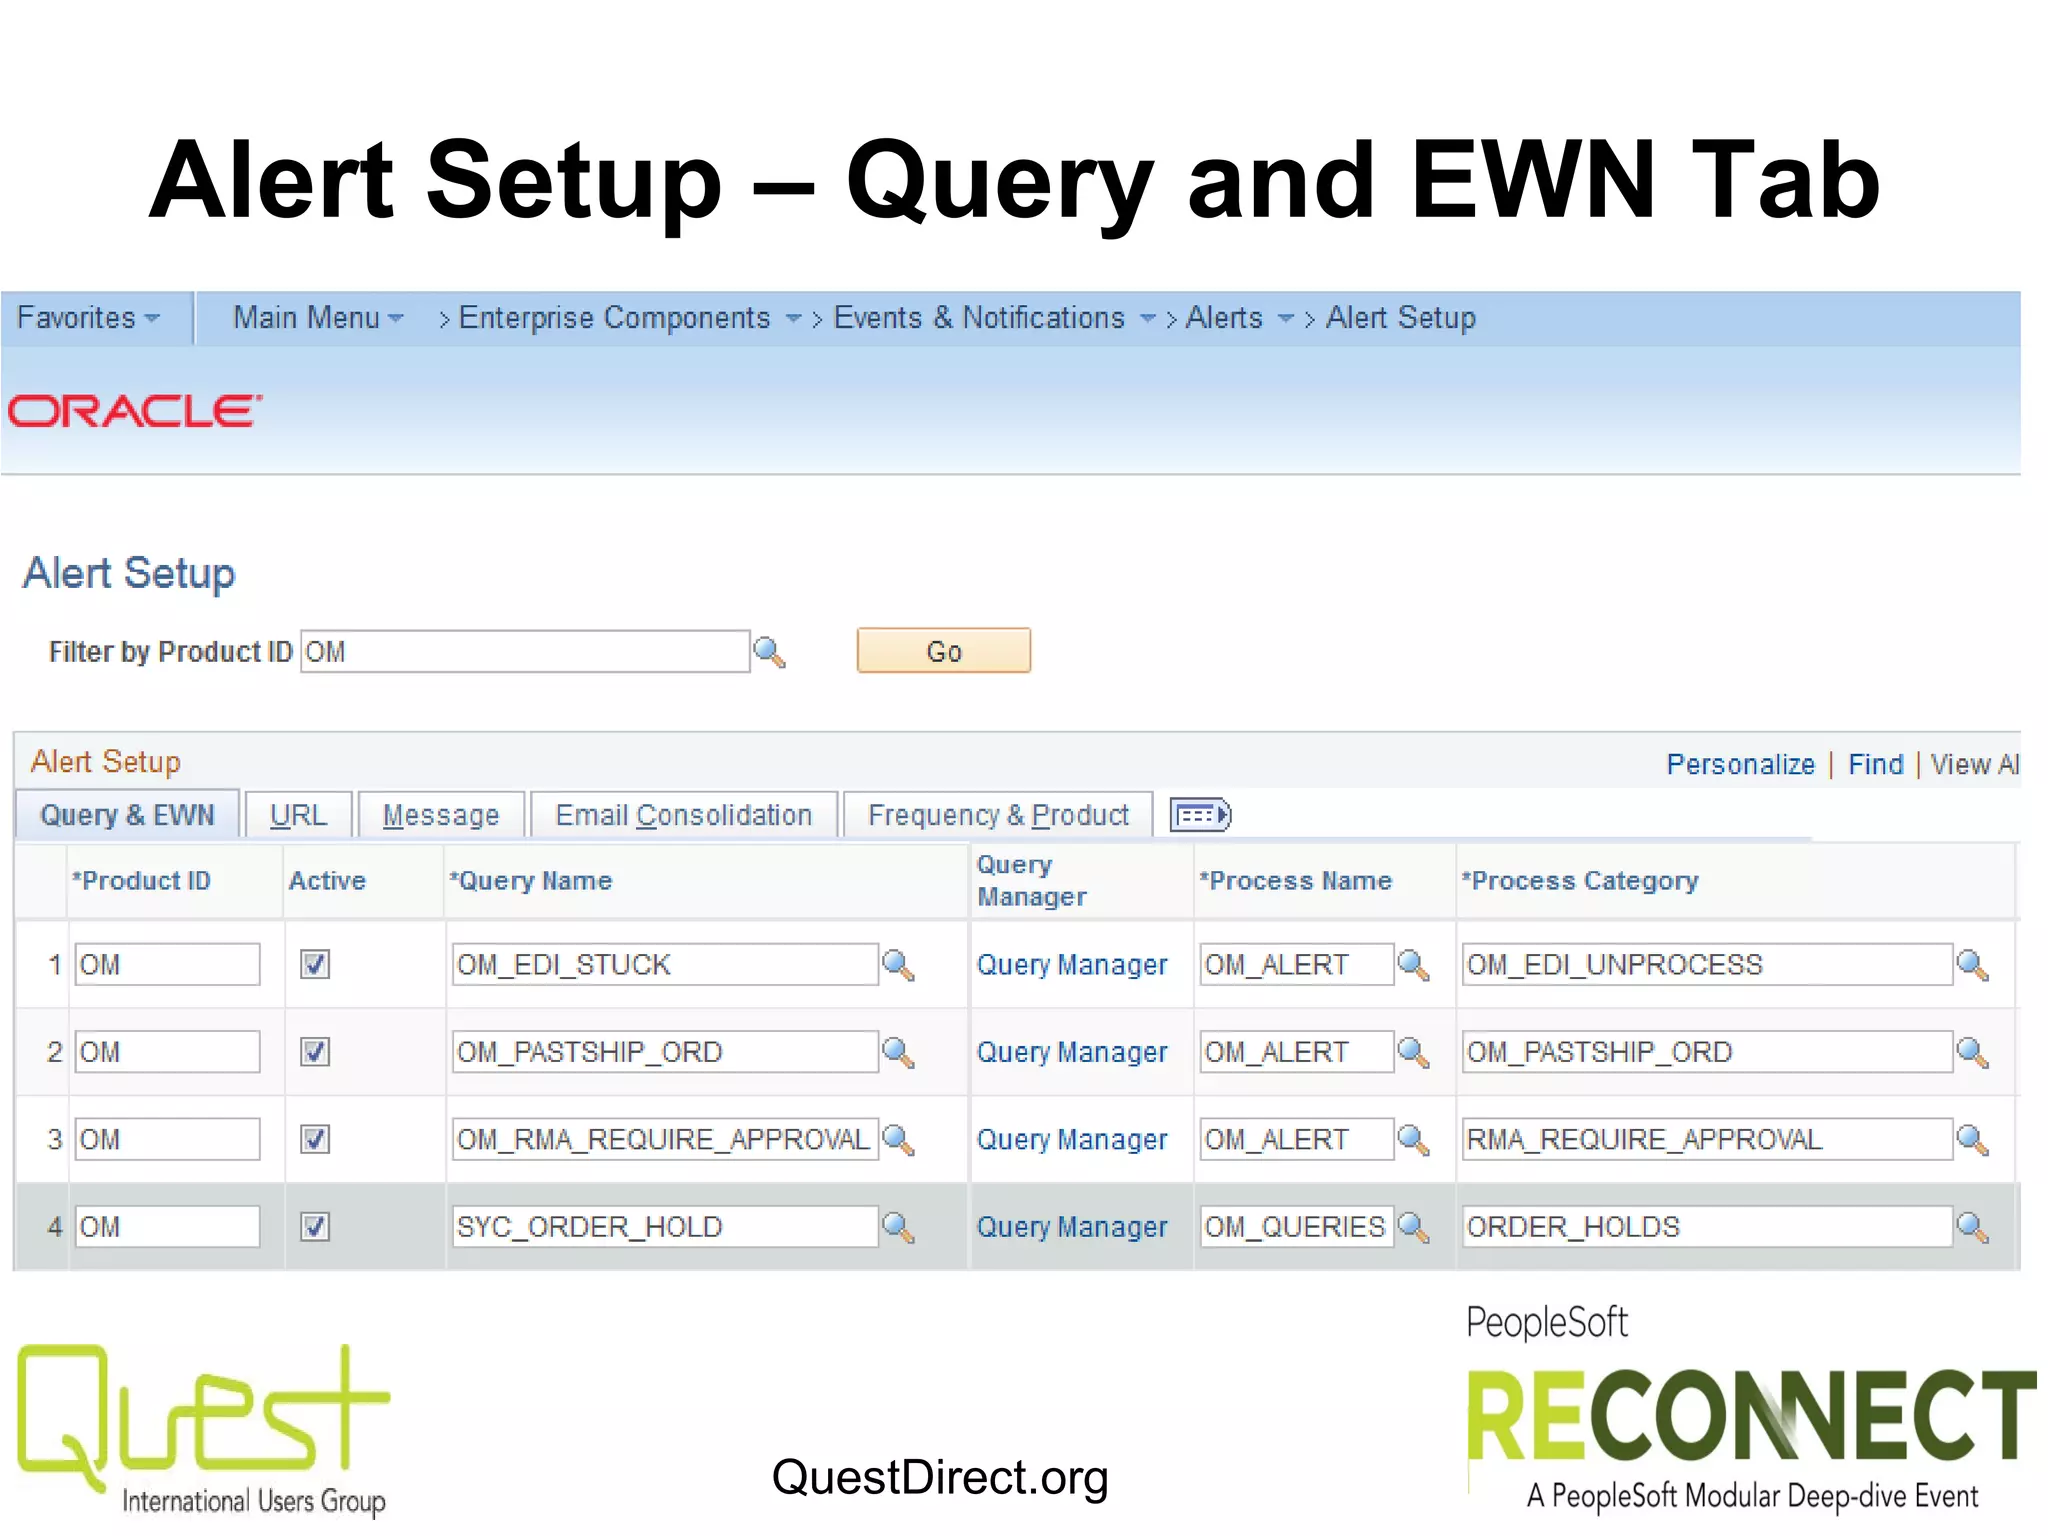Screen dimensions: 2048x1536
Task: Open Query Manager link for OM_RMA_REQUIRE_APPROVAL
Action: (1072, 1139)
